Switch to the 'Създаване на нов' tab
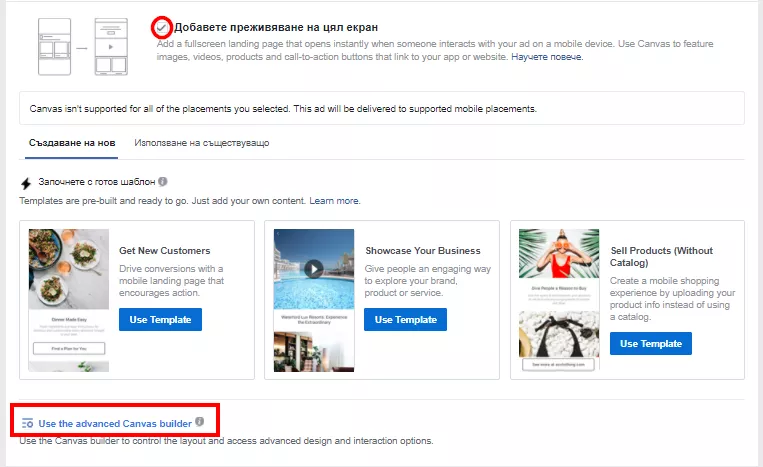The image size is (763, 467). [72, 143]
